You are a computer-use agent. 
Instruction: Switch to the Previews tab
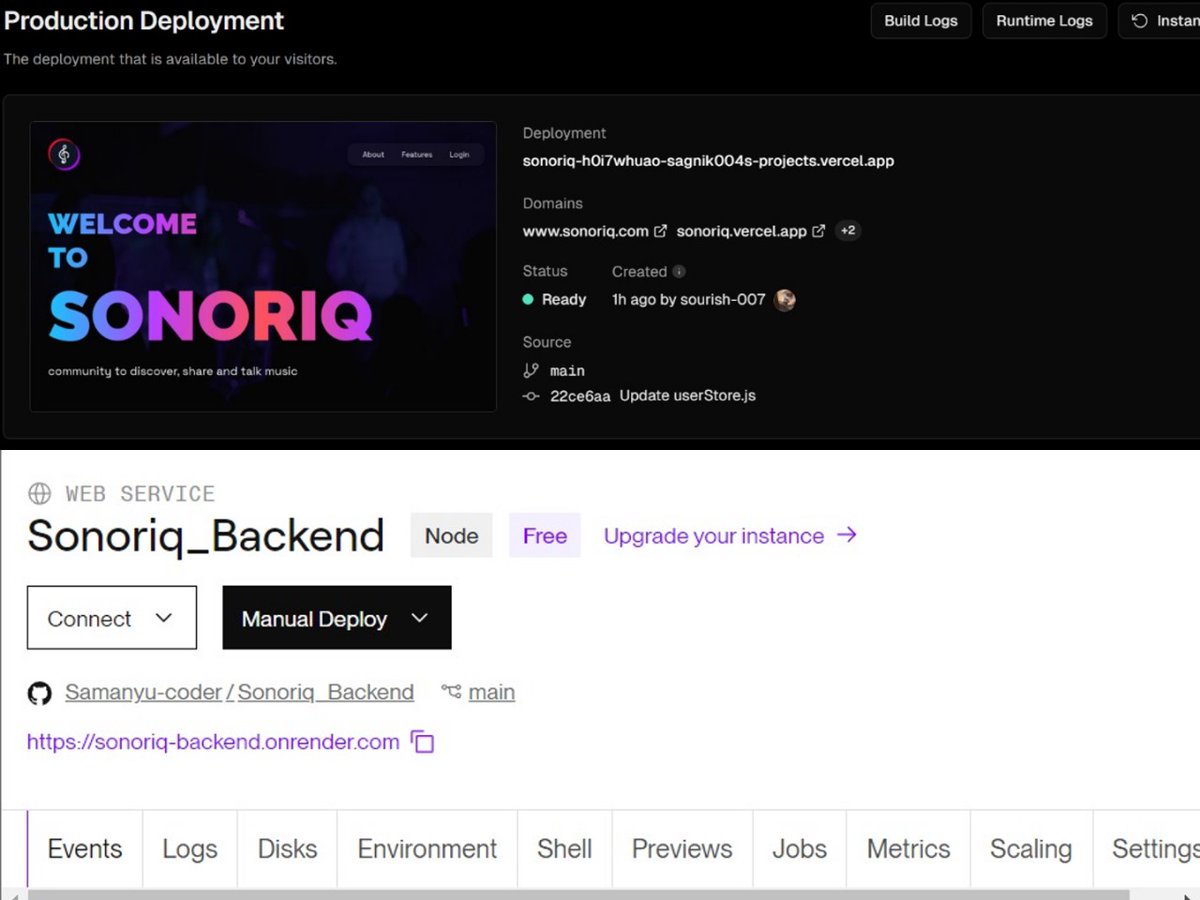pos(682,849)
